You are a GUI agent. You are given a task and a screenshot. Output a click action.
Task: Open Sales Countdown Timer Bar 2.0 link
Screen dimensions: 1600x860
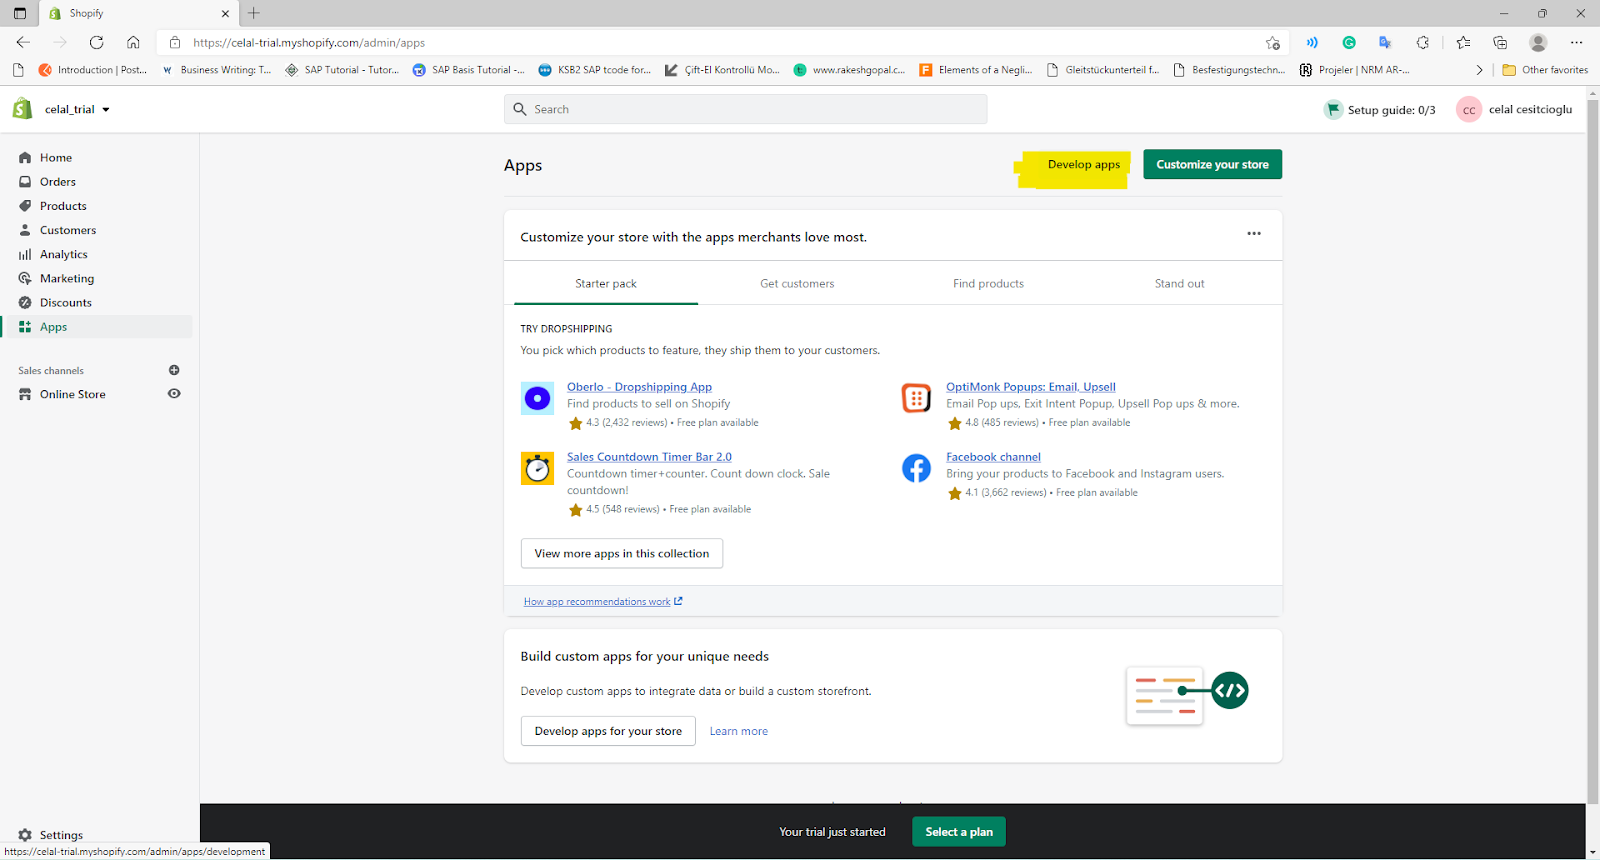coord(649,457)
